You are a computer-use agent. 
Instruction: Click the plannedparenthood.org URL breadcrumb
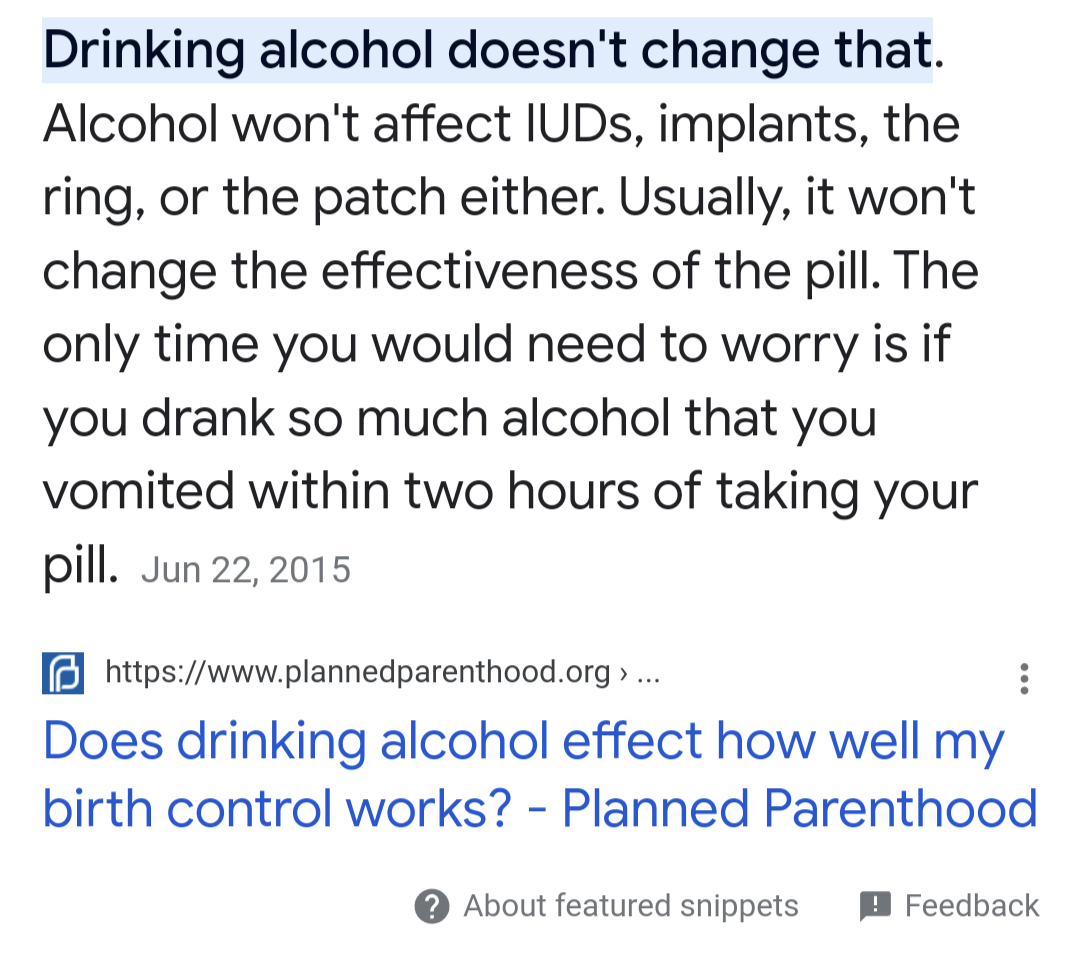(357, 672)
